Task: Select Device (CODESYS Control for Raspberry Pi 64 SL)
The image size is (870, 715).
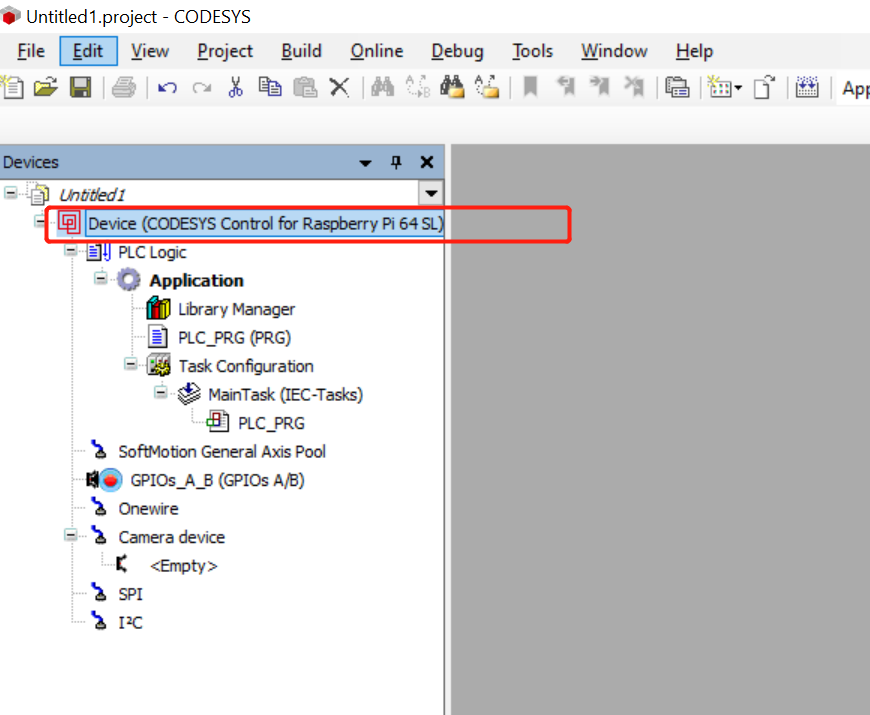Action: click(x=266, y=224)
